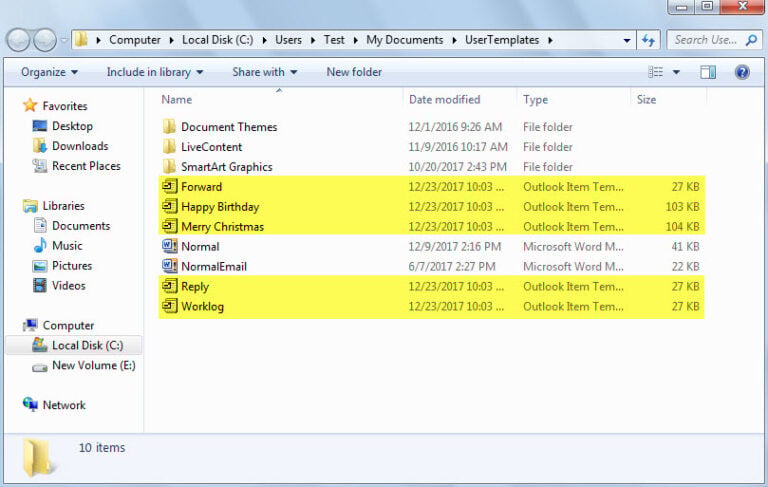Expand arrow after Users breadcrumb
The width and height of the screenshot is (768, 487).
tap(313, 40)
